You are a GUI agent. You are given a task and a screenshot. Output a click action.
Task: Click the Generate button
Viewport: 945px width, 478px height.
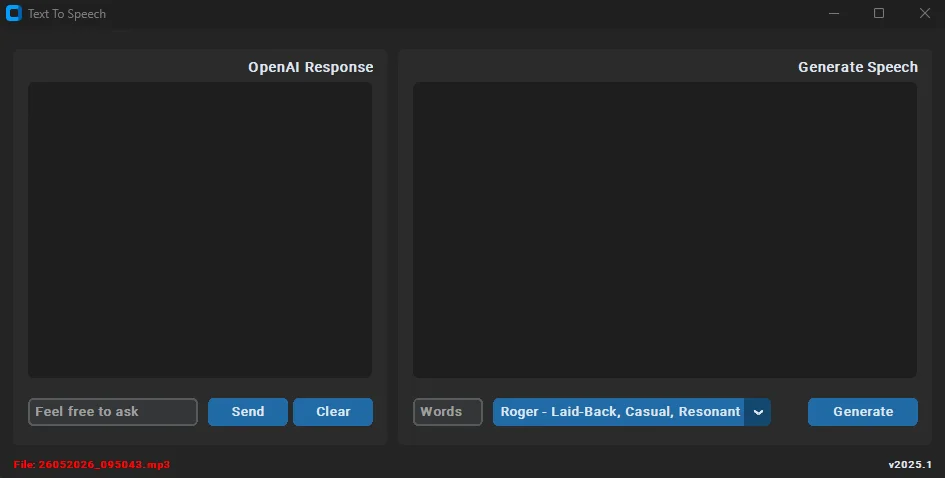(x=862, y=412)
